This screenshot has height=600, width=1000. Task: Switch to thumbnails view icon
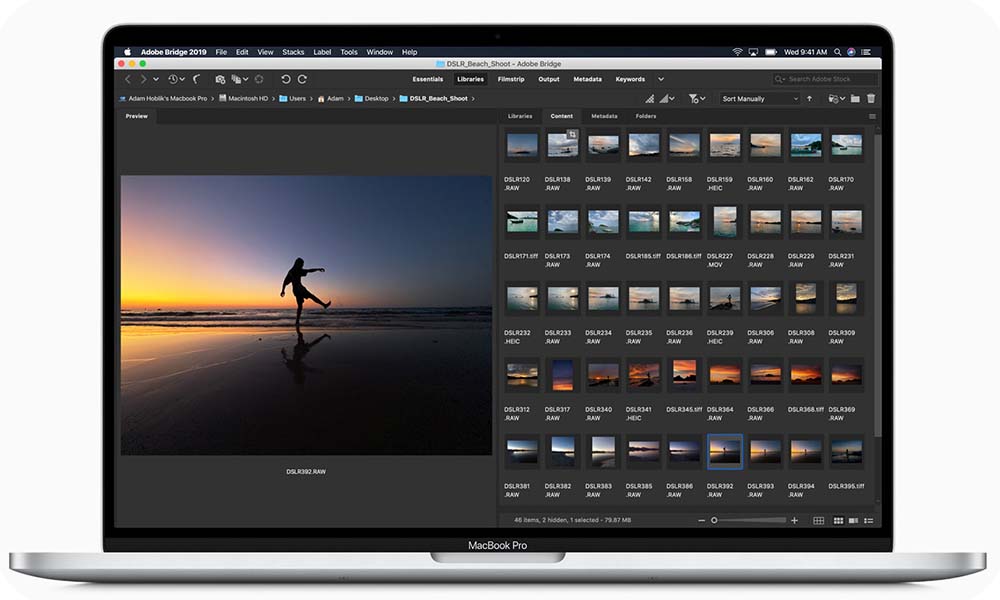(x=839, y=520)
